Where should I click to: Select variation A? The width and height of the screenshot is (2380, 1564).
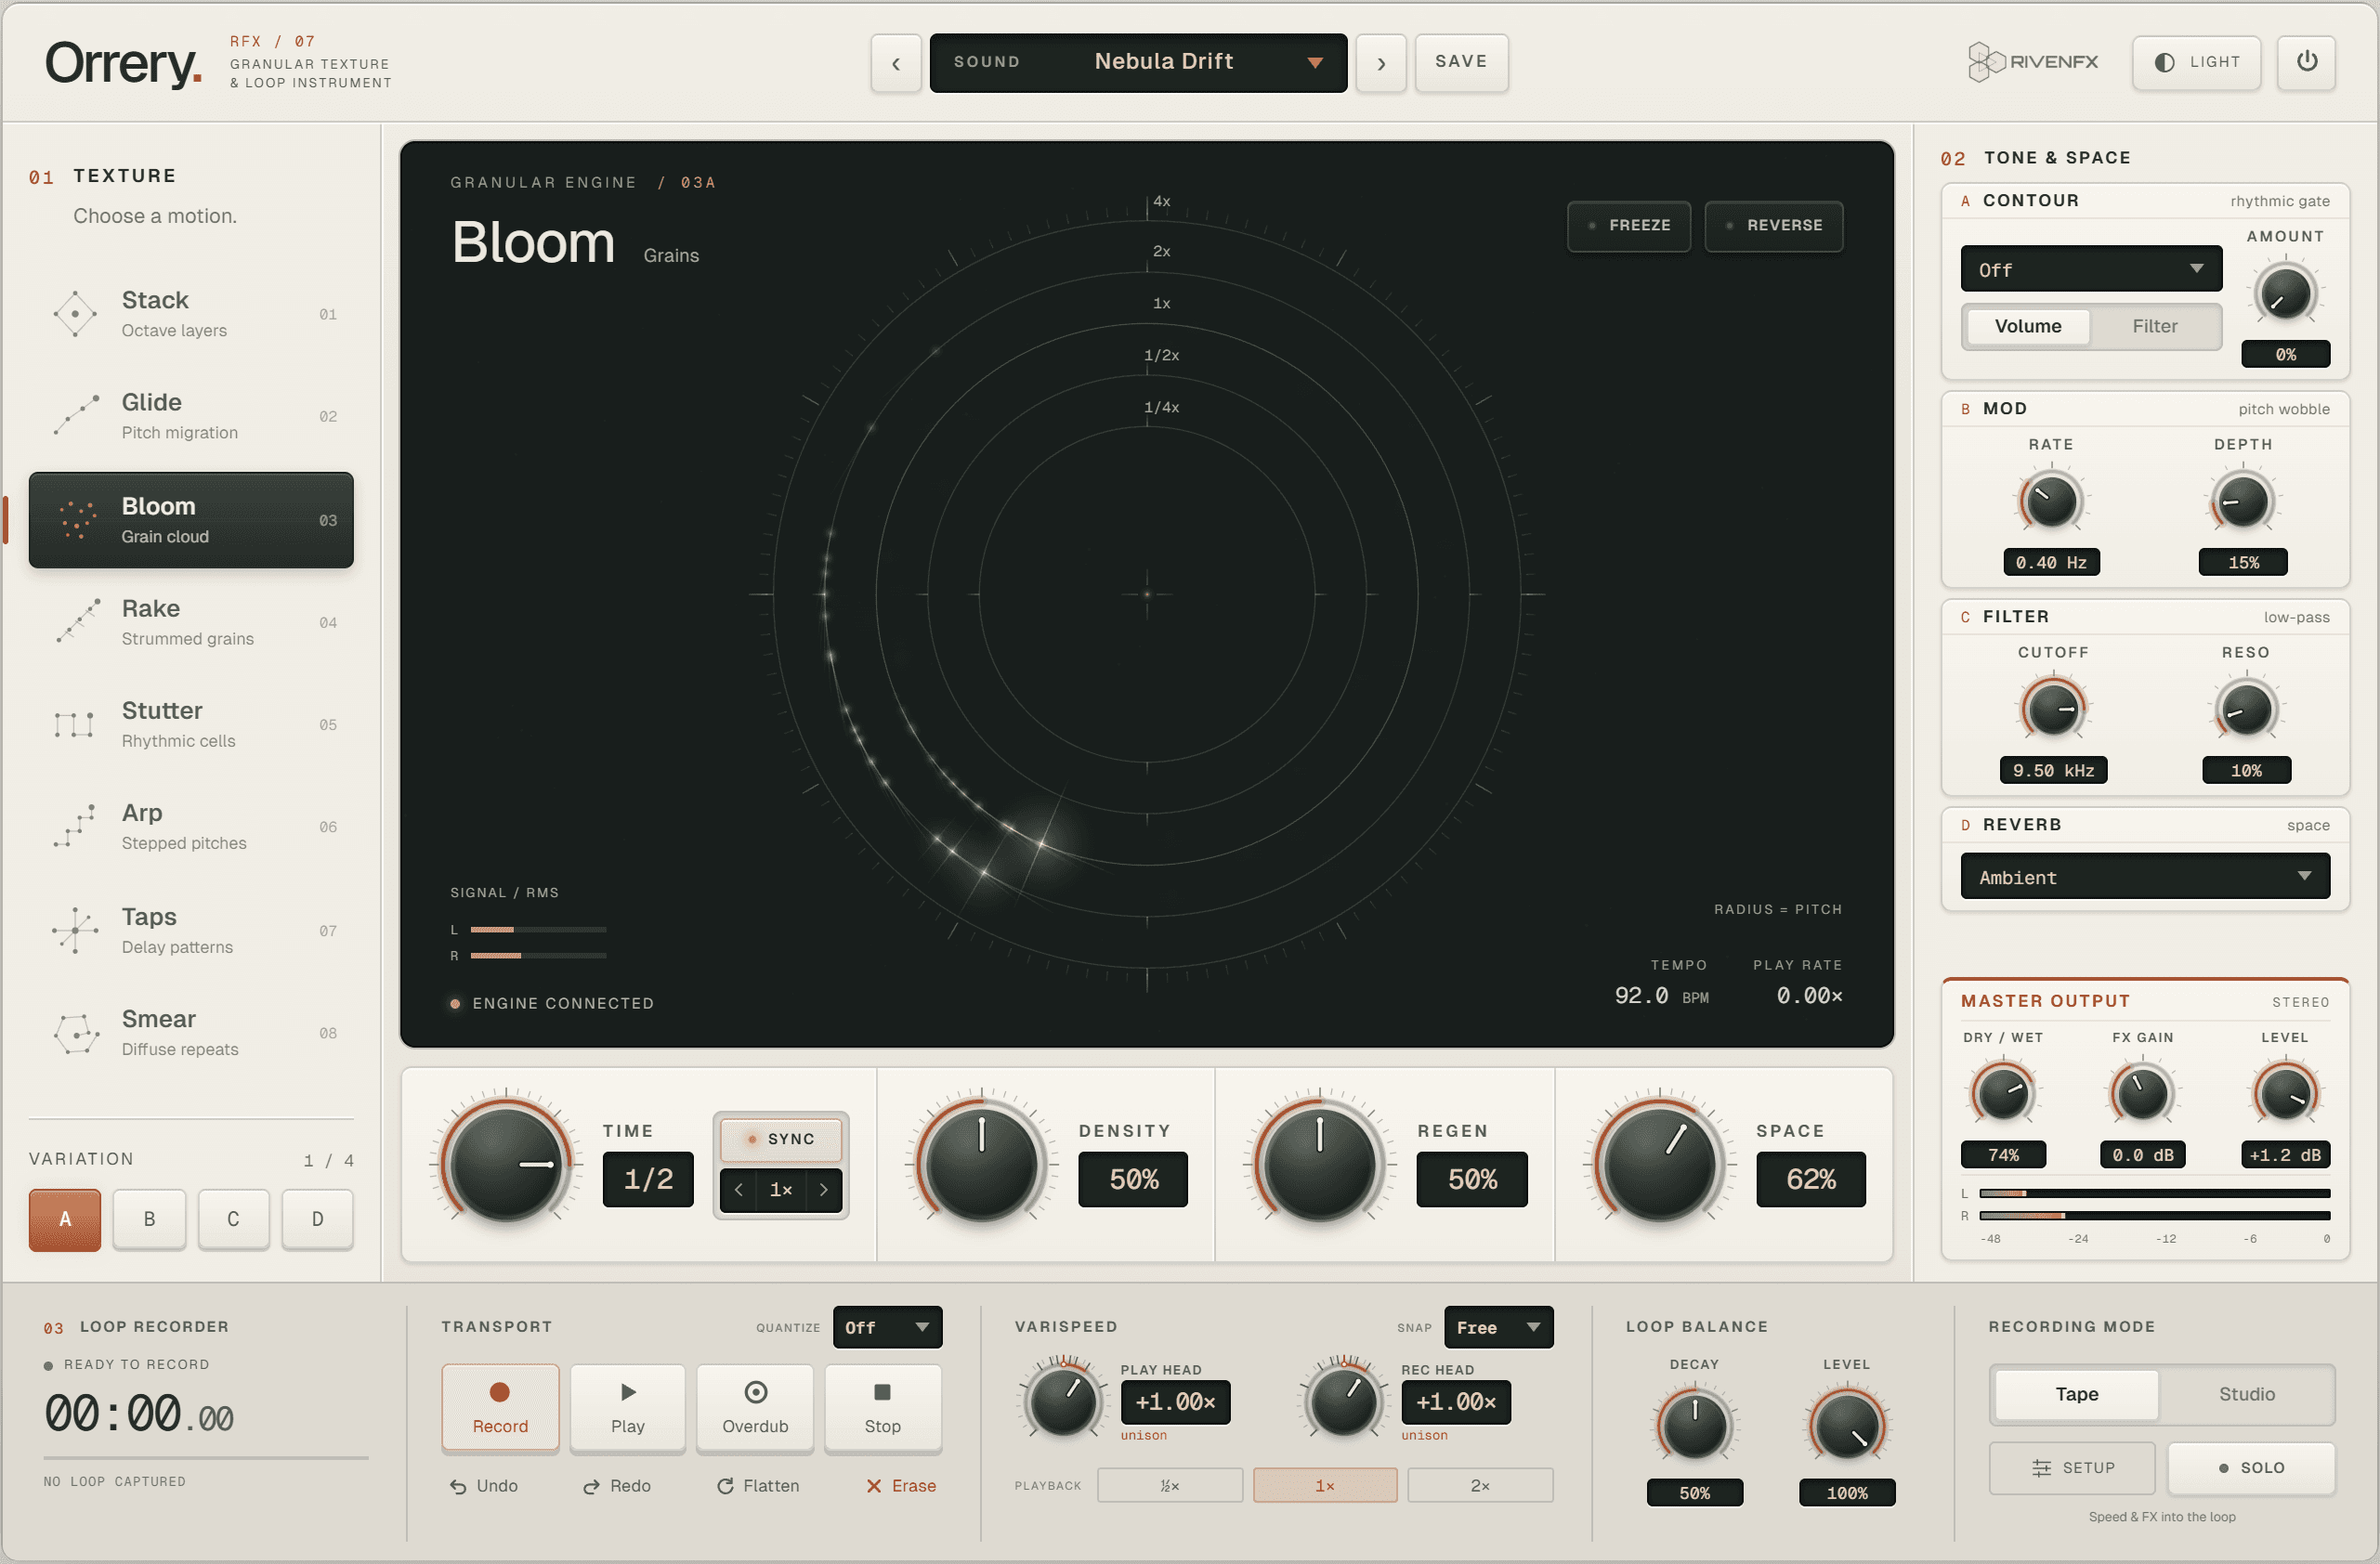pos(65,1219)
